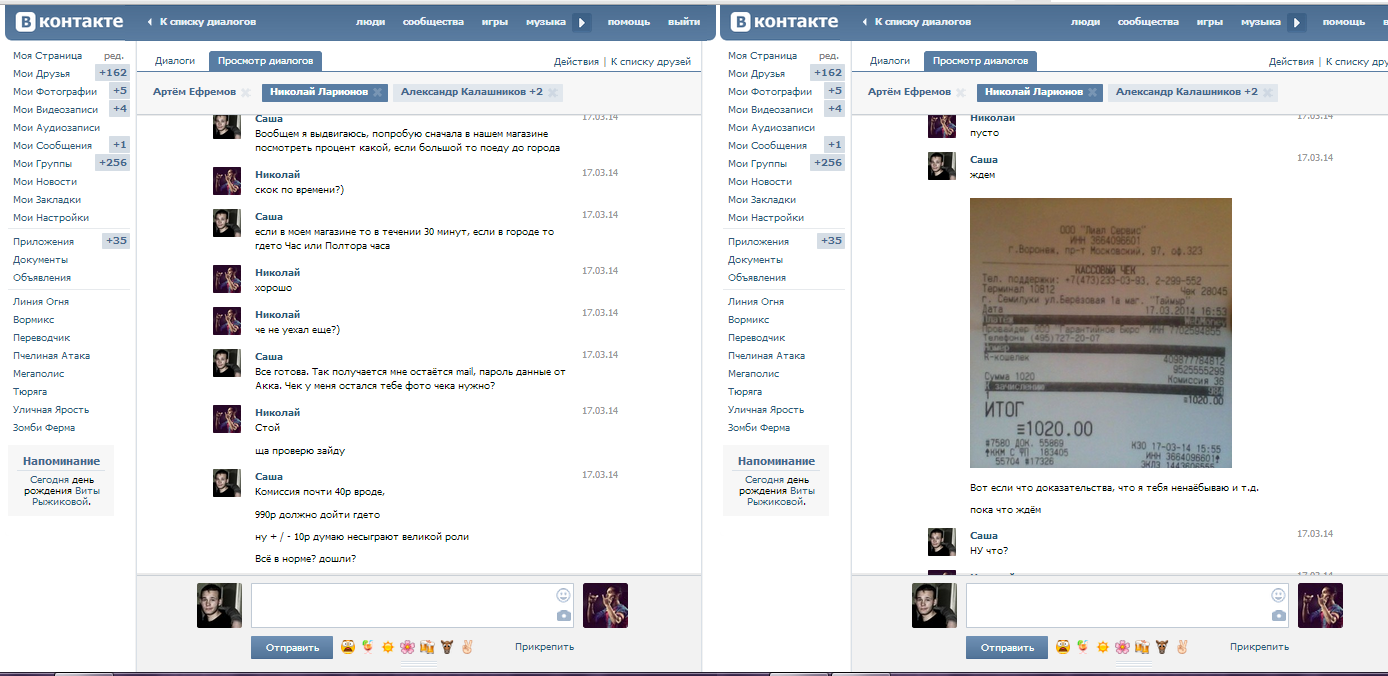
Task: Close Артём Ефремов dialog tab in right window
Action: pyautogui.click(x=960, y=93)
